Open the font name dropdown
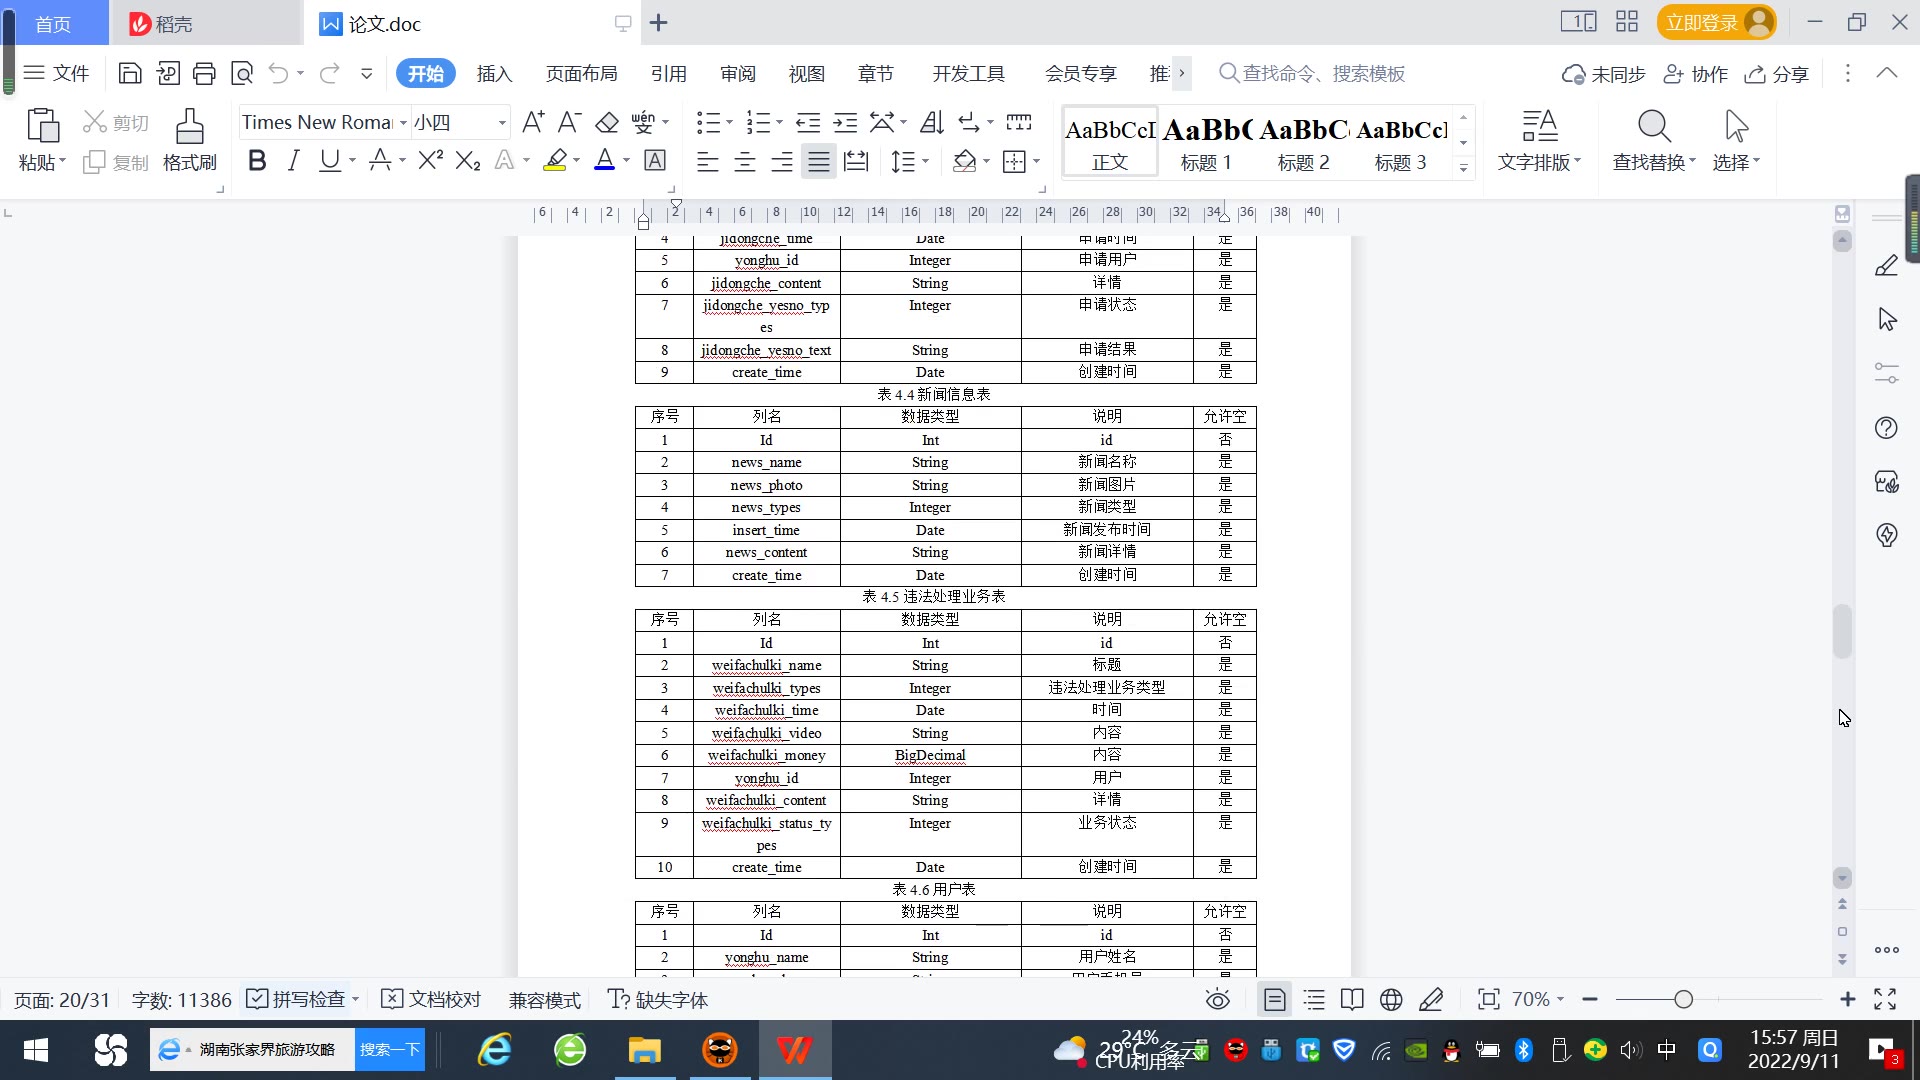The image size is (1920, 1080). click(403, 123)
